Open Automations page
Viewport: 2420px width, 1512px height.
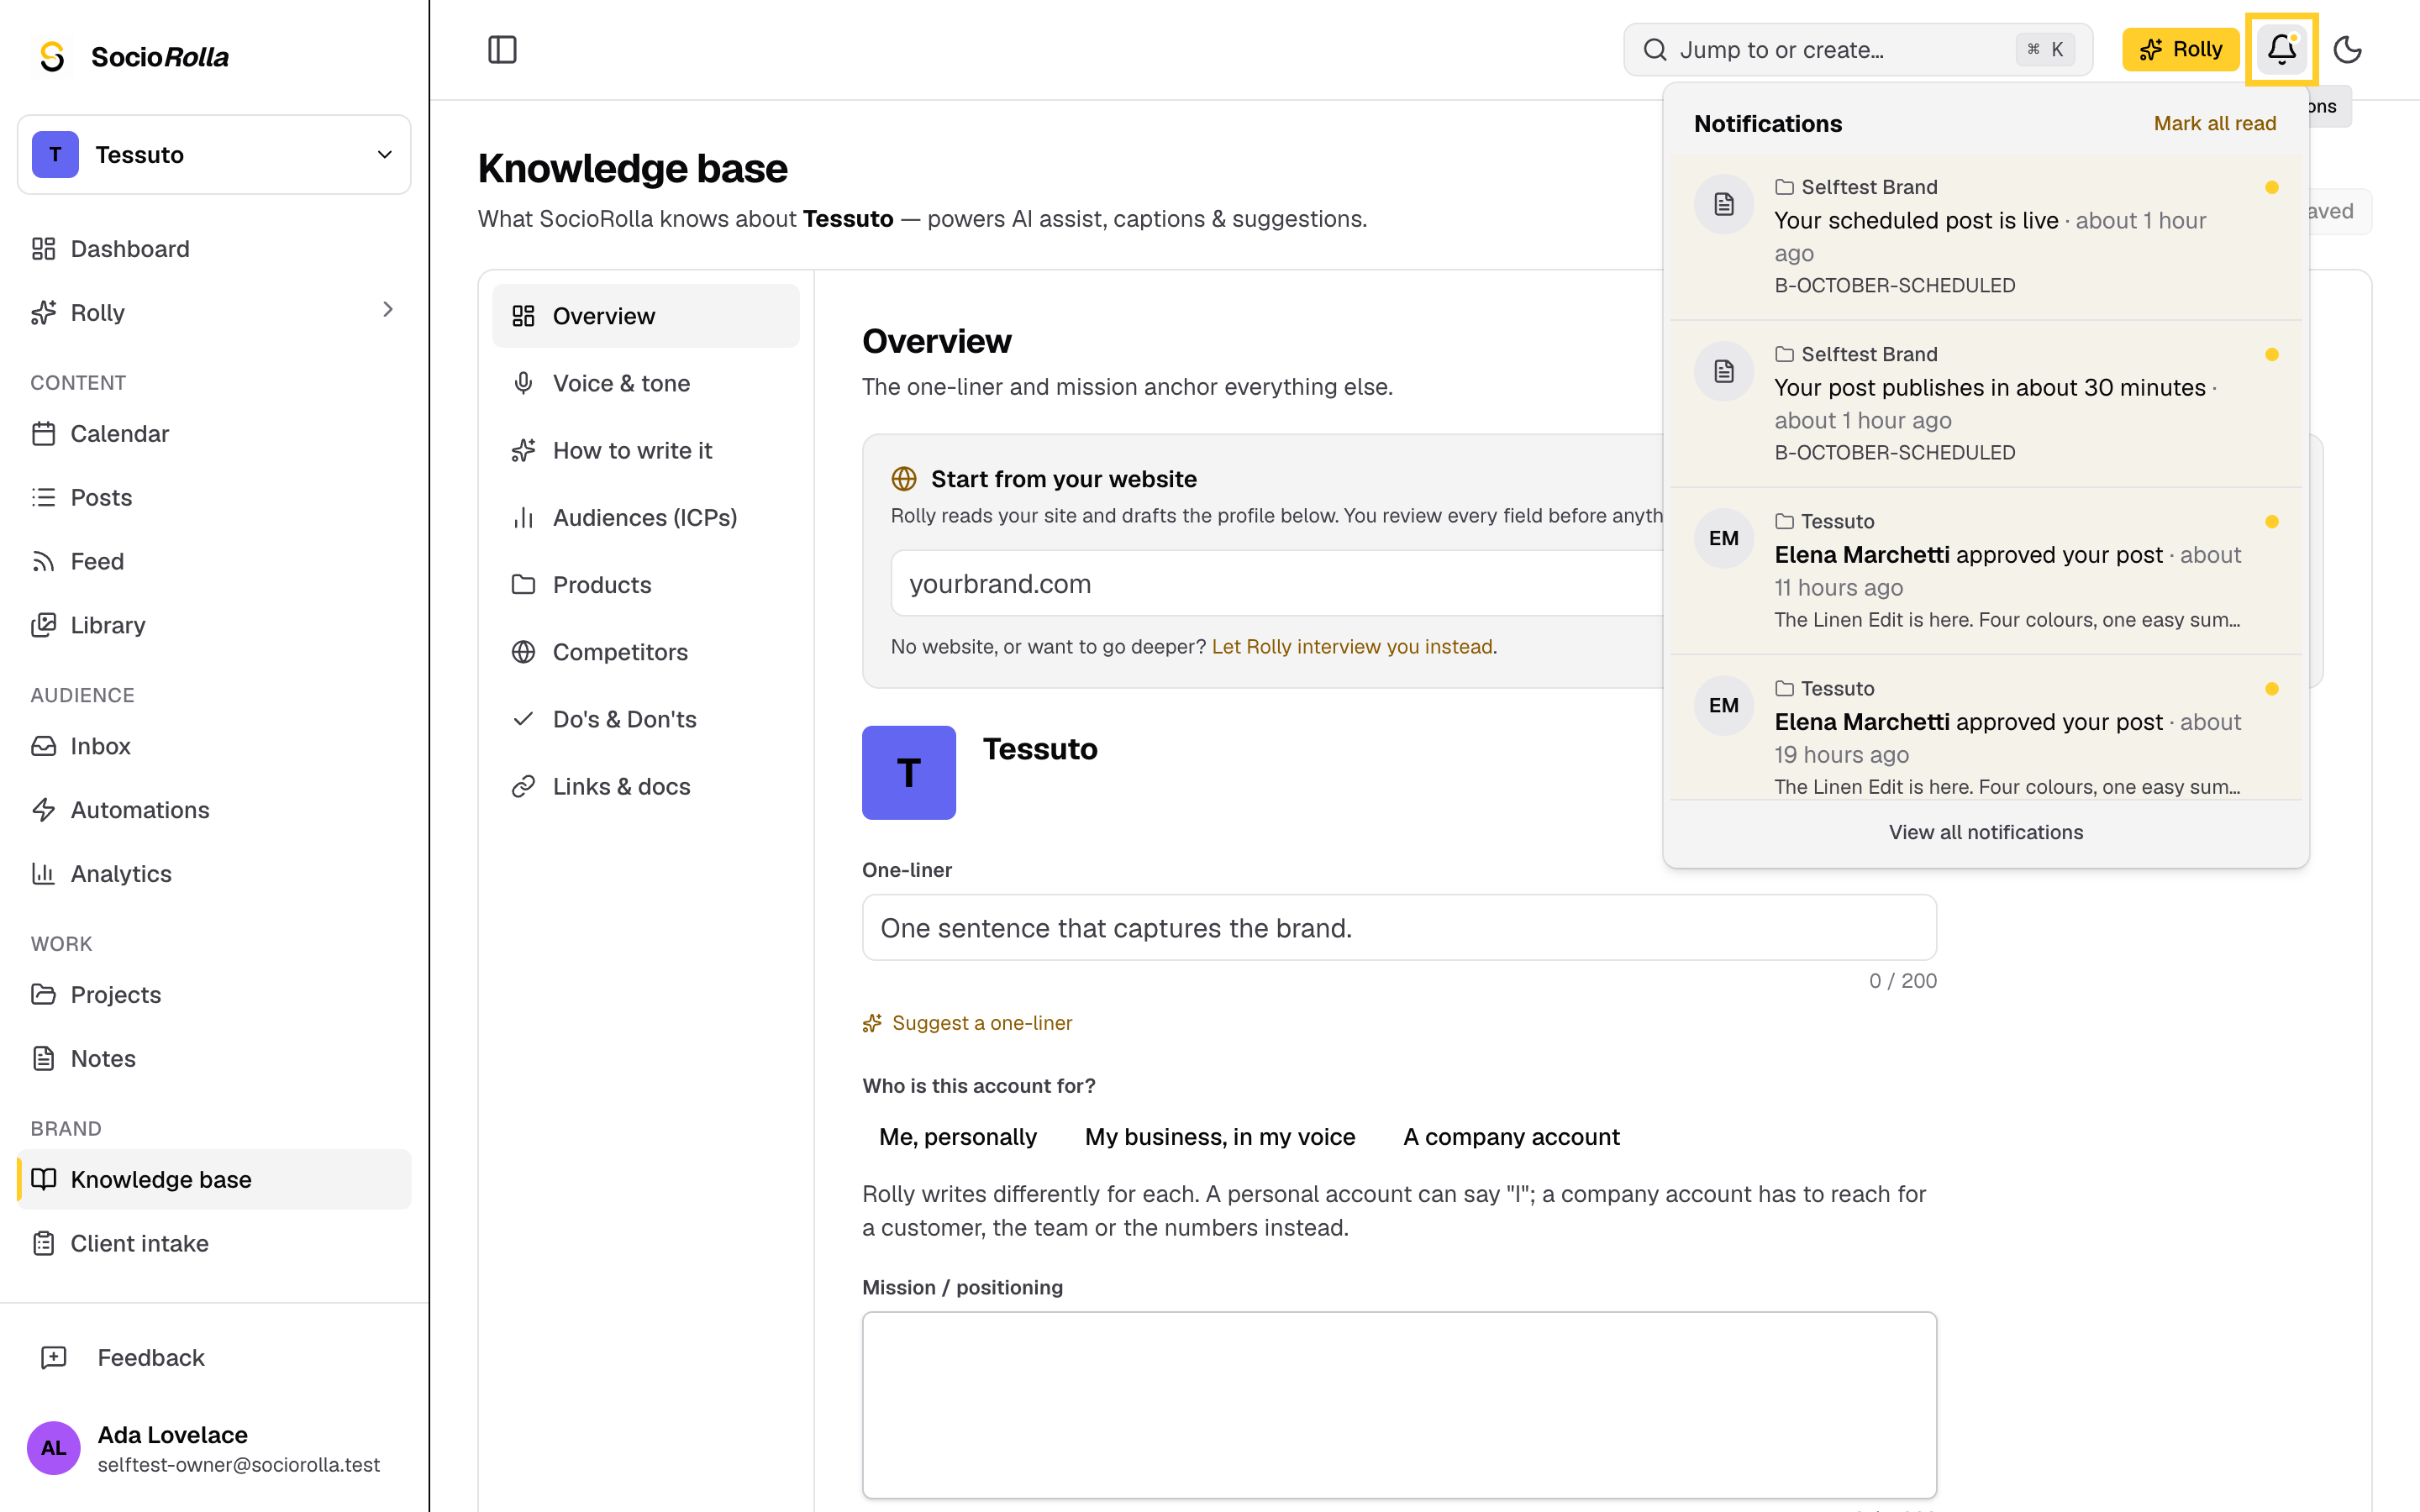[x=214, y=810]
